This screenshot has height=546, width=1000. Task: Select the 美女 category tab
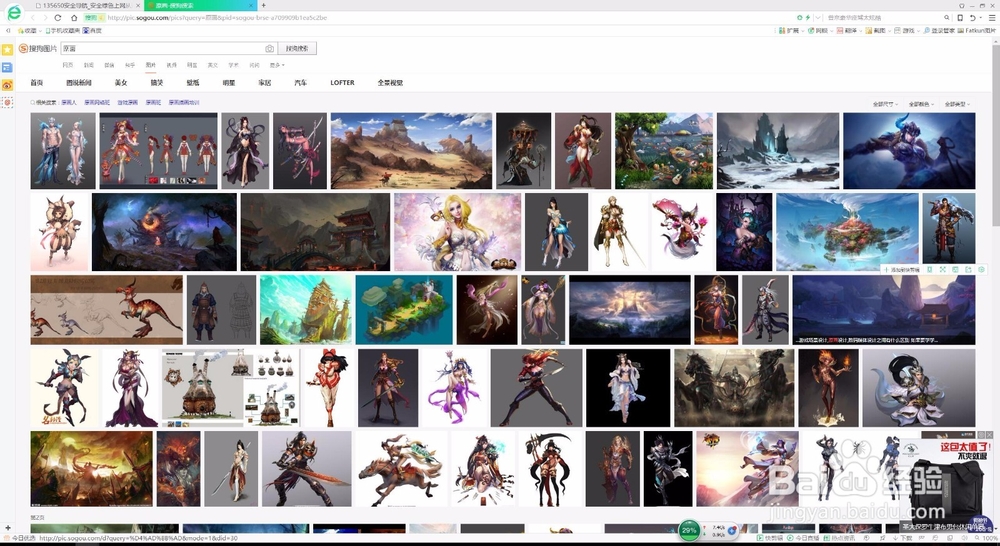coord(121,83)
